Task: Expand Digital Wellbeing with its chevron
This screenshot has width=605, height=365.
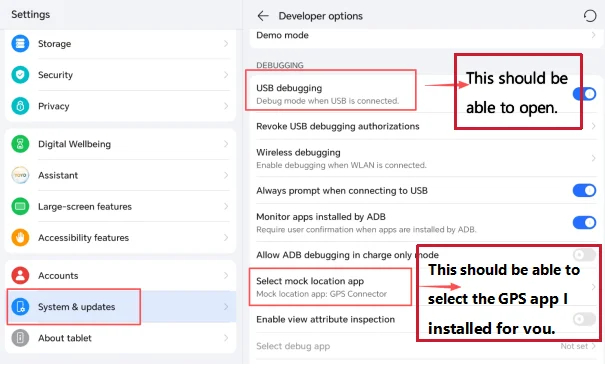Action: [x=226, y=144]
